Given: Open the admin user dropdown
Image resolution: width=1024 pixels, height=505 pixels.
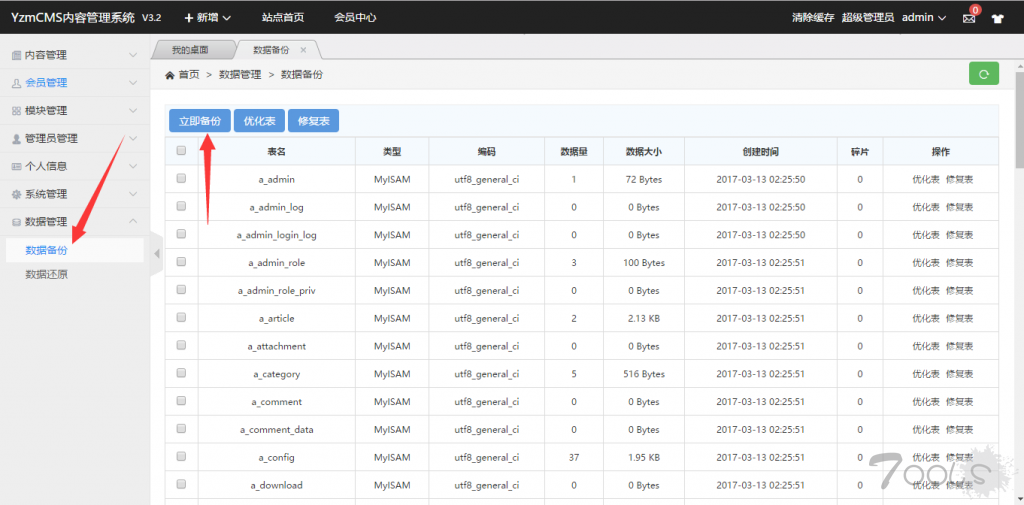Looking at the screenshot, I should pos(924,18).
